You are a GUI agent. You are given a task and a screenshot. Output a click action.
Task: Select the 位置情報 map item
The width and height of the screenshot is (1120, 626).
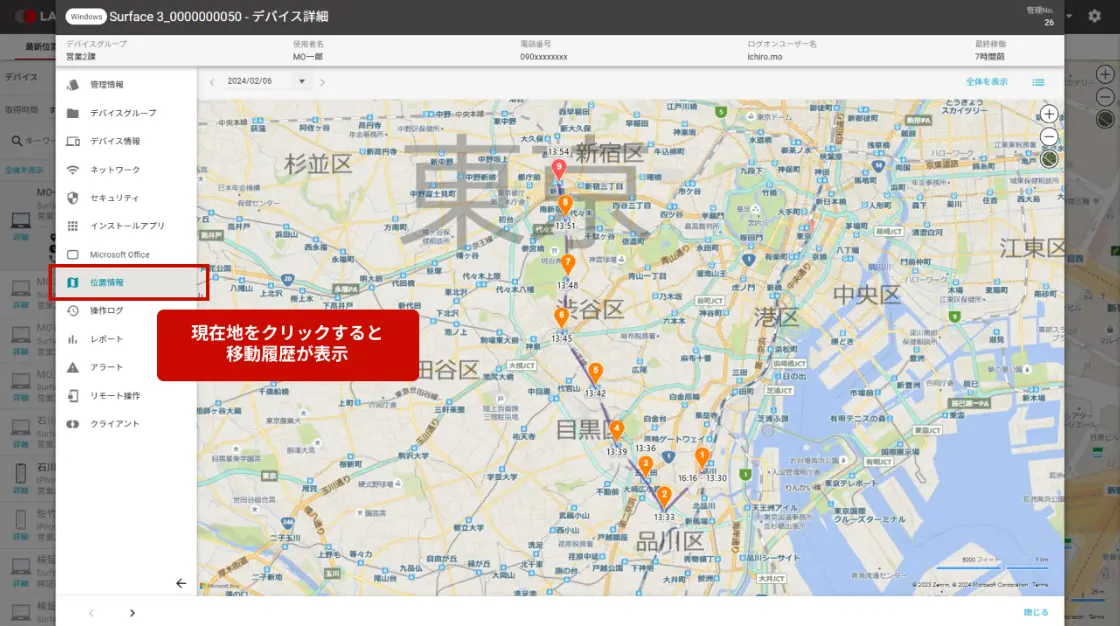(x=129, y=282)
